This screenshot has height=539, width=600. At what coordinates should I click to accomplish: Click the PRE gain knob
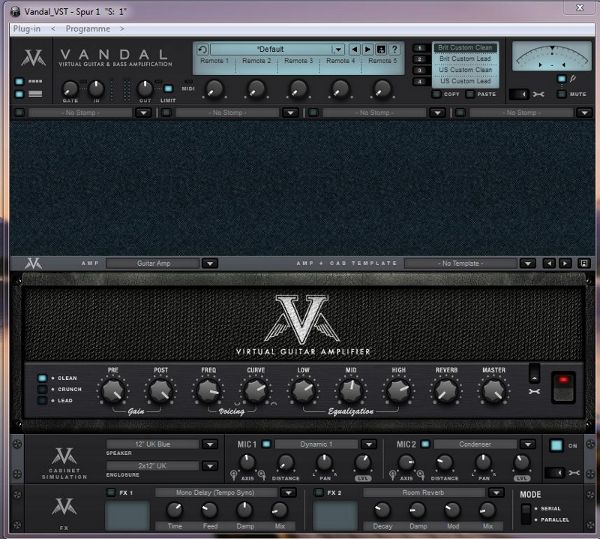(x=113, y=391)
